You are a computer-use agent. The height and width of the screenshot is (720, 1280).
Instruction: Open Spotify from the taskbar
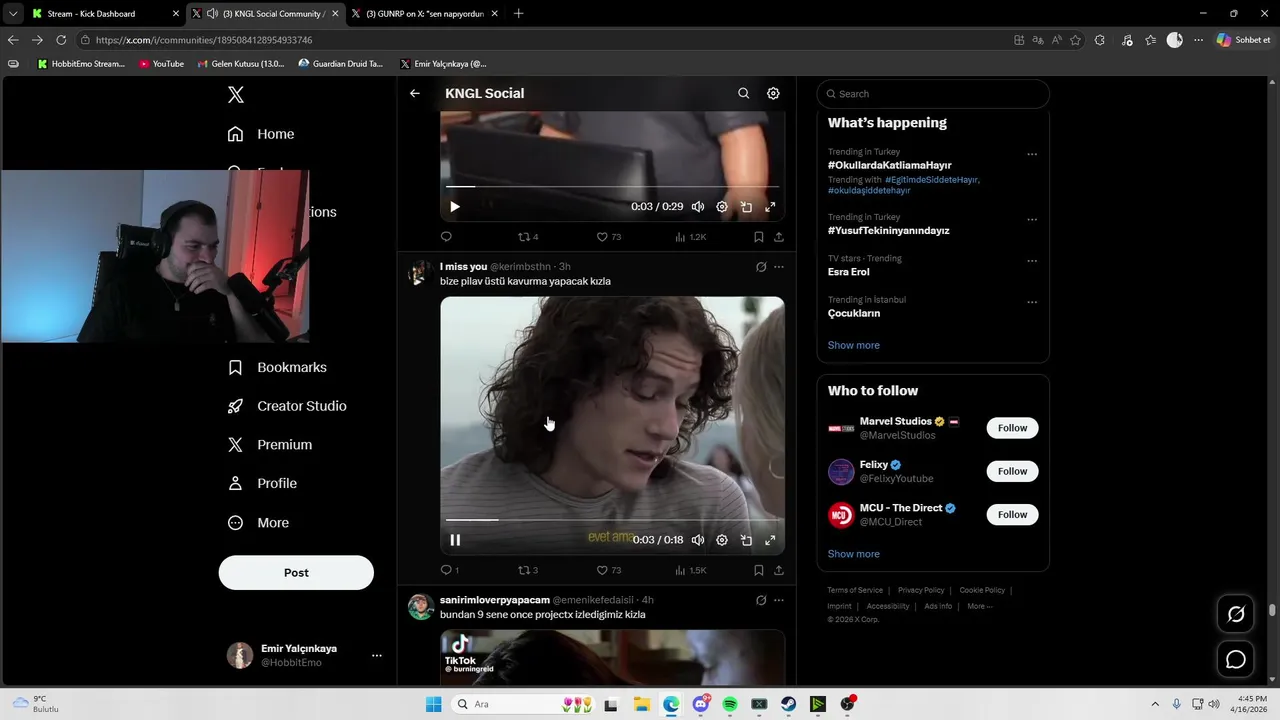click(730, 704)
